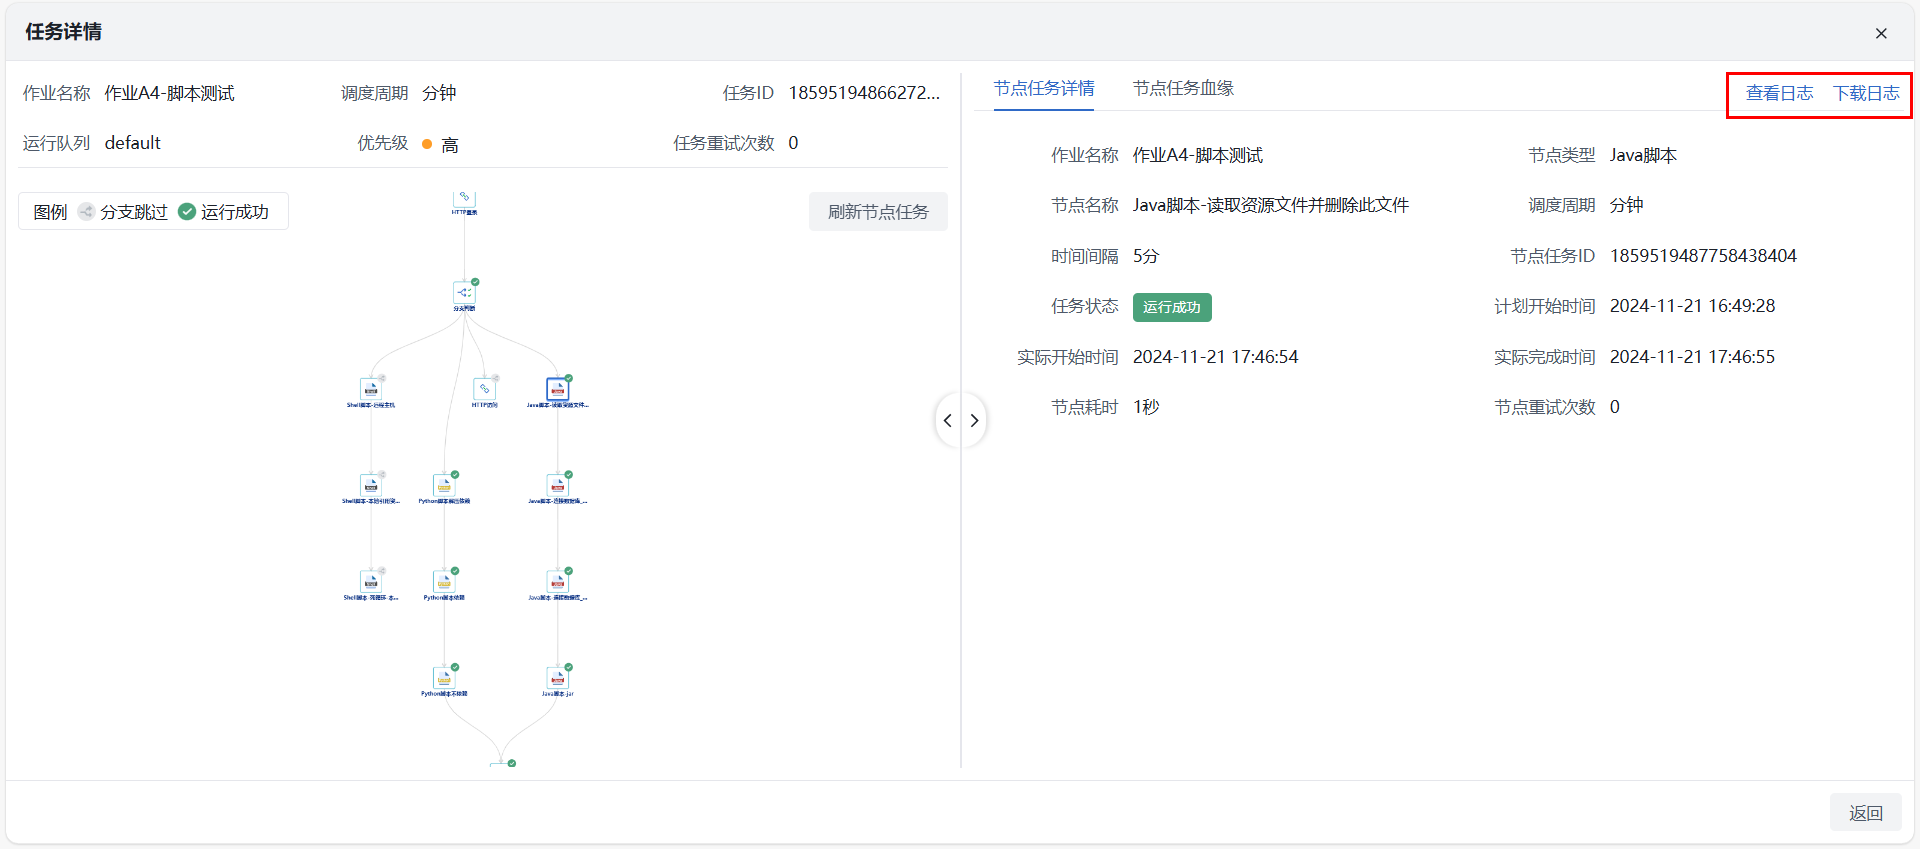Select second Python script node in middle column

click(x=444, y=581)
